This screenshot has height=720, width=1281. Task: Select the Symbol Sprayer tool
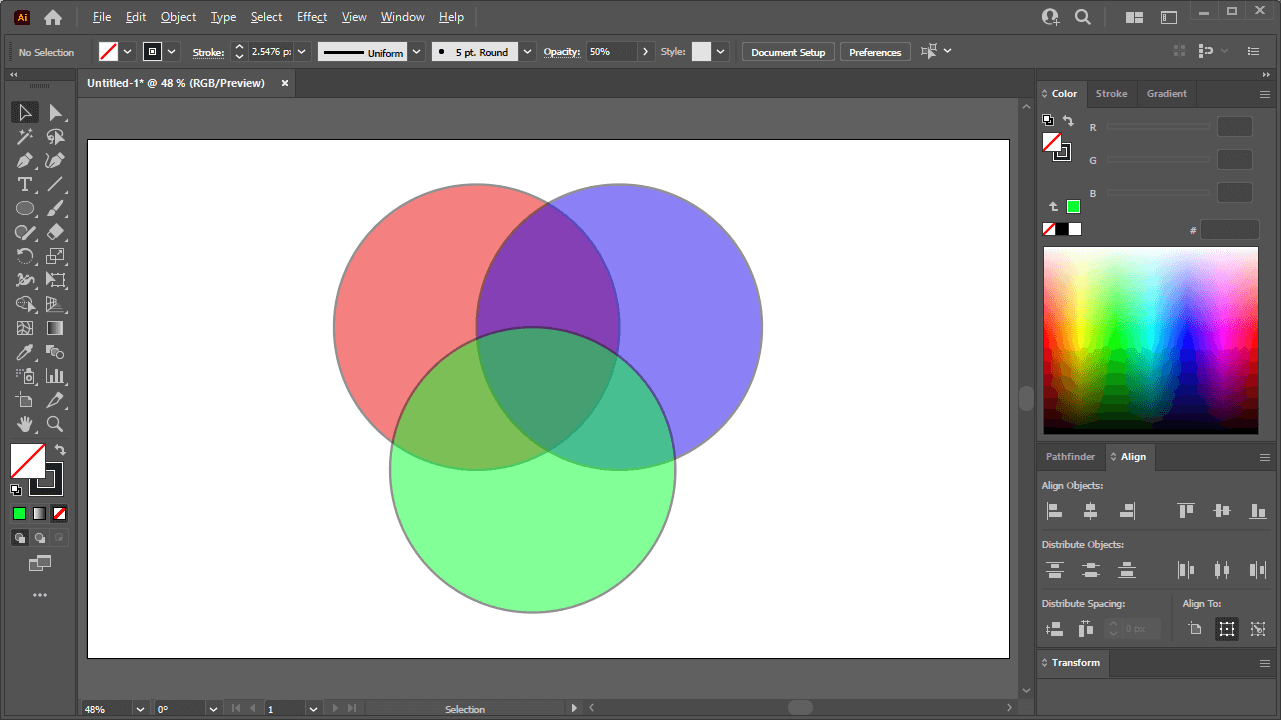25,376
